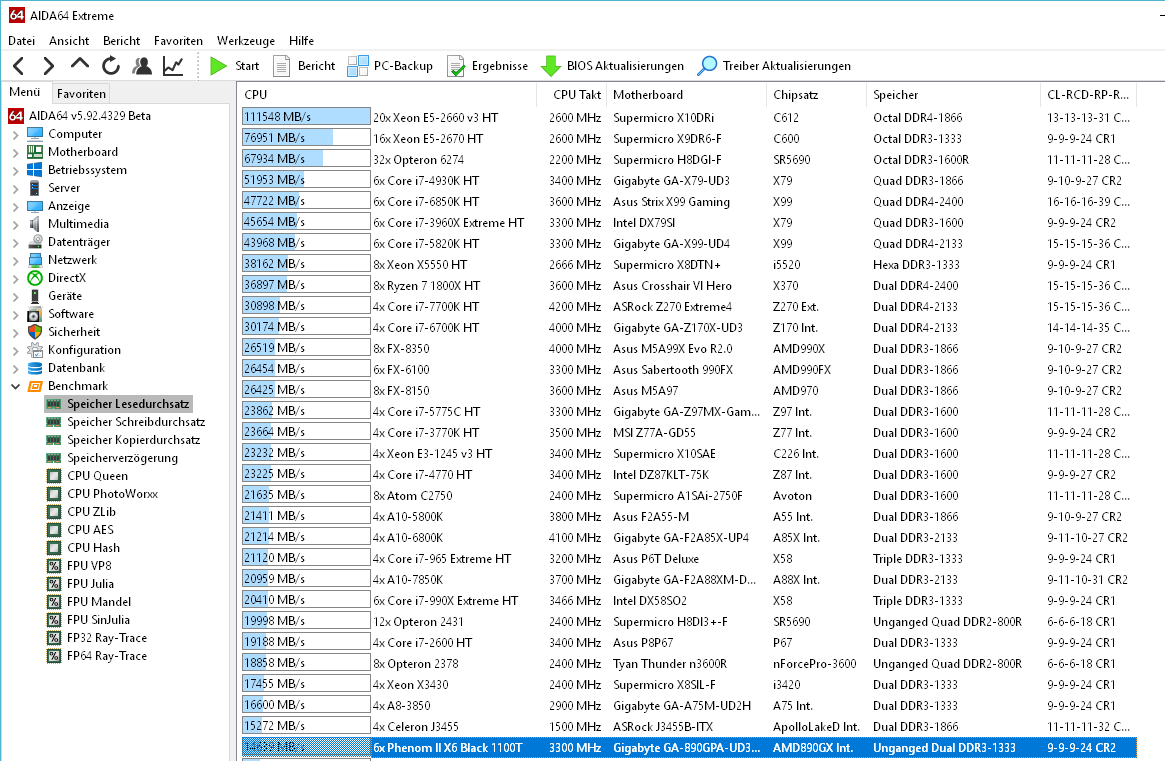This screenshot has width=1165, height=761.
Task: Select the 20x Xeon E5-2660 v3 HT row
Action: [x=689, y=117]
